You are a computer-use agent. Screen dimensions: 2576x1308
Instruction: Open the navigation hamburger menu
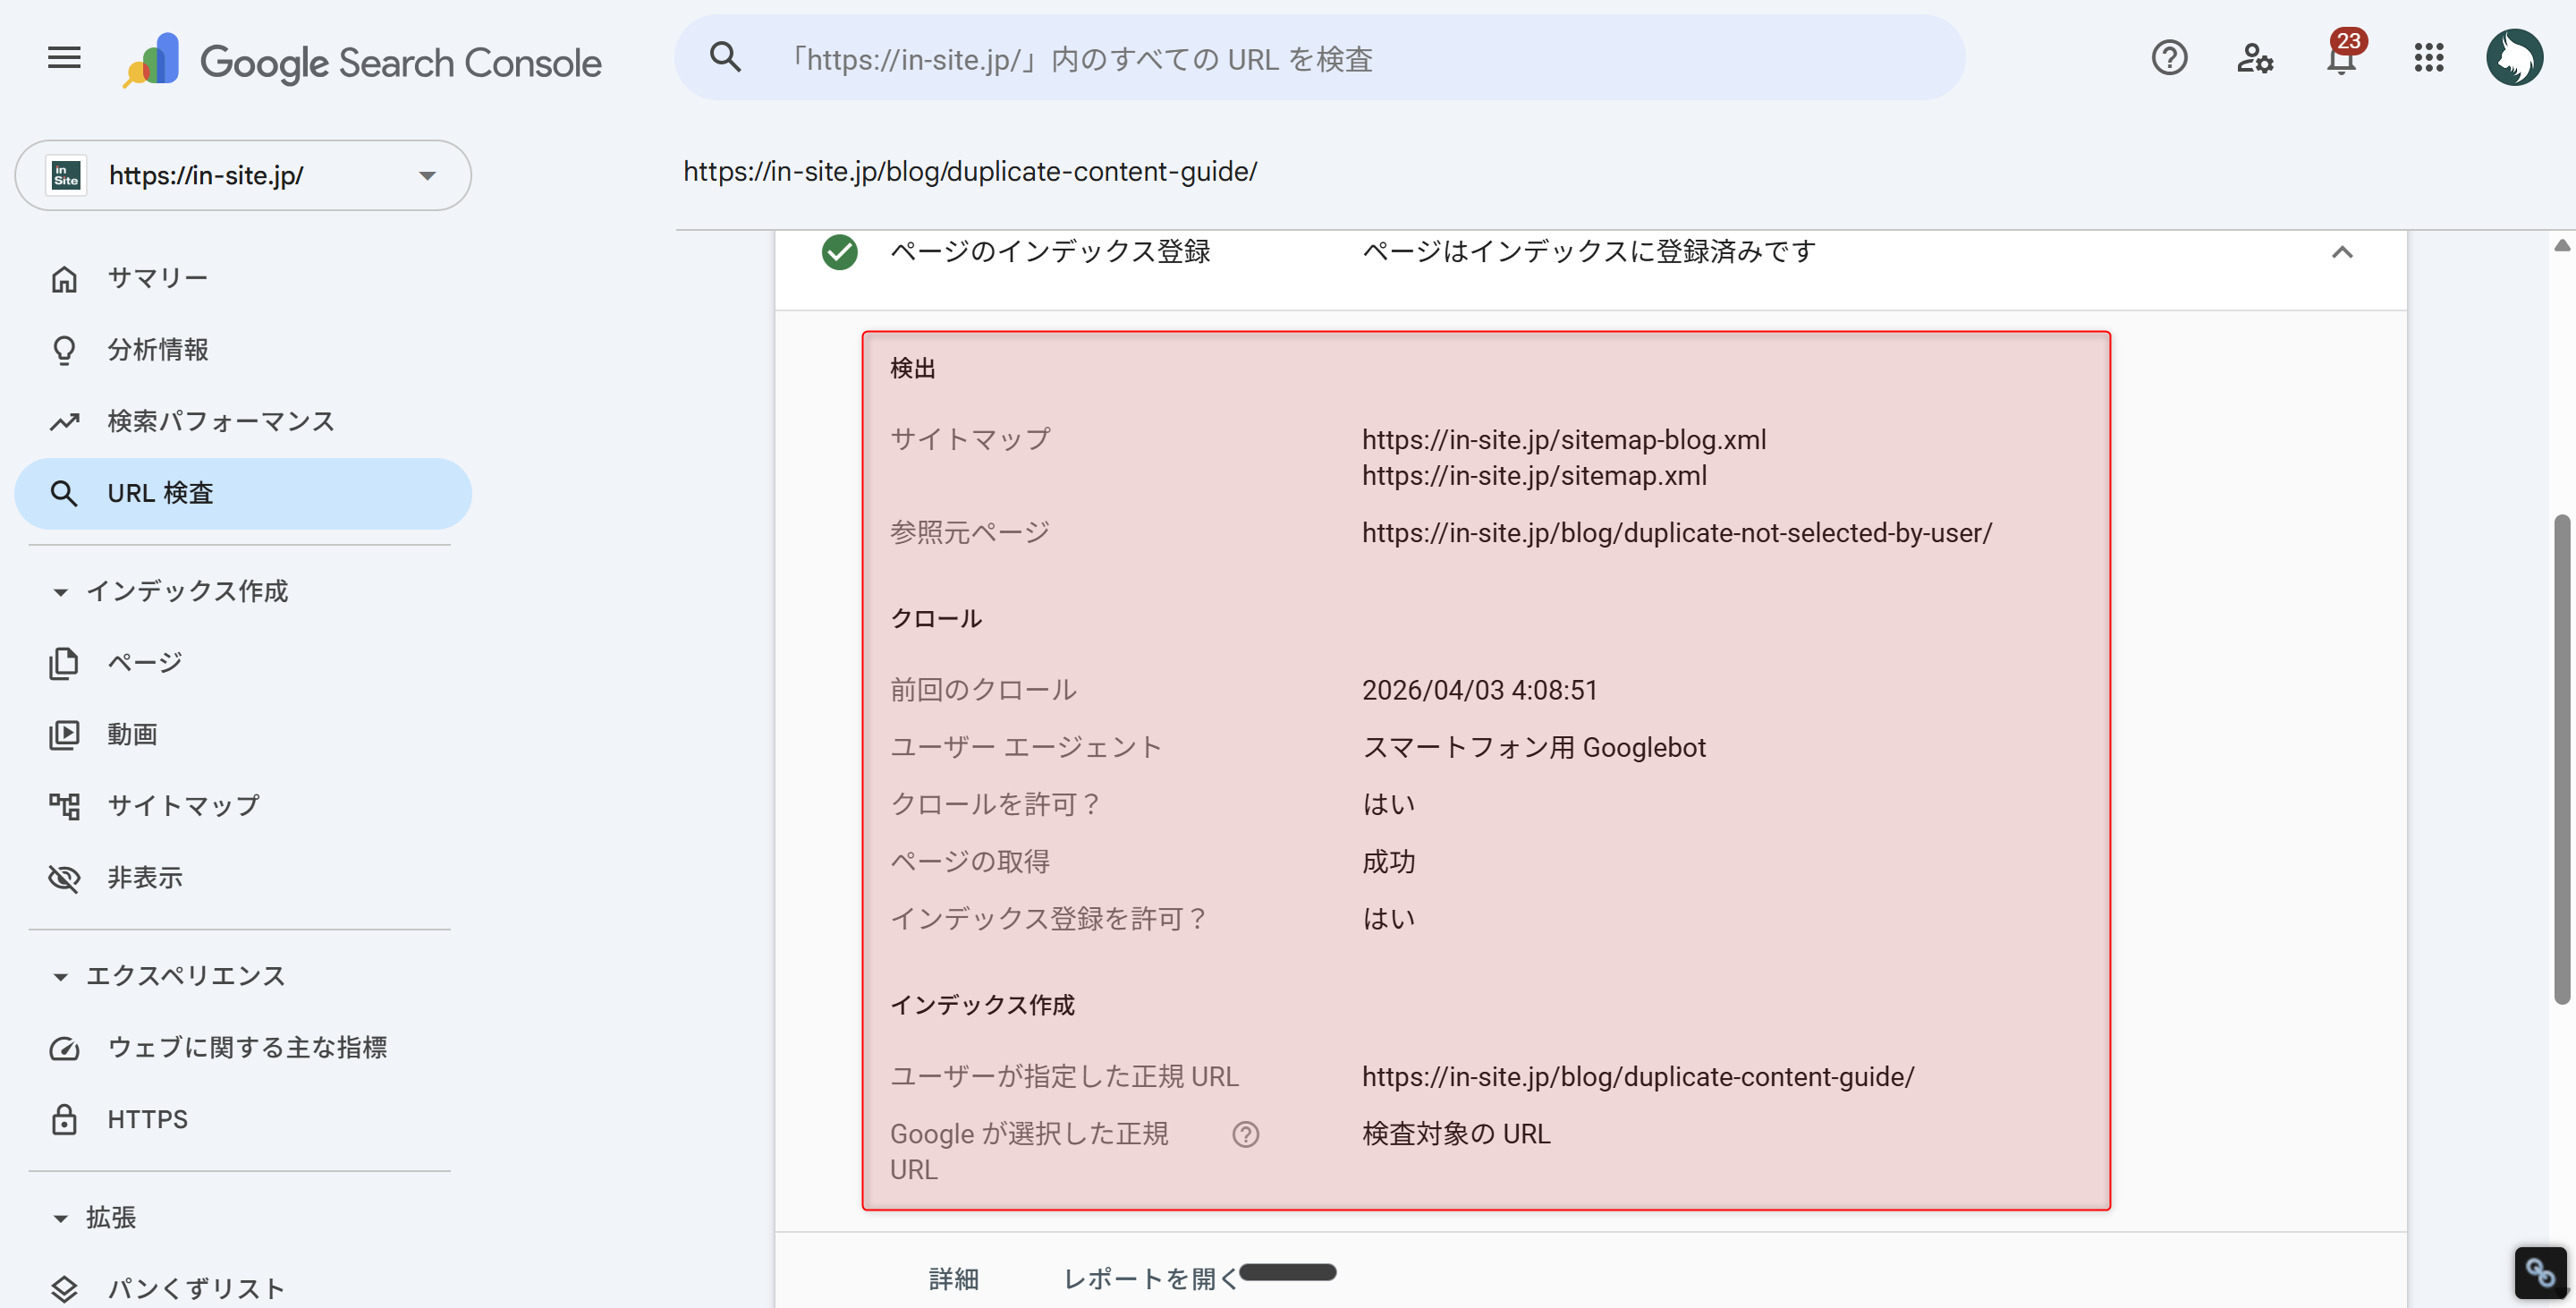point(63,58)
